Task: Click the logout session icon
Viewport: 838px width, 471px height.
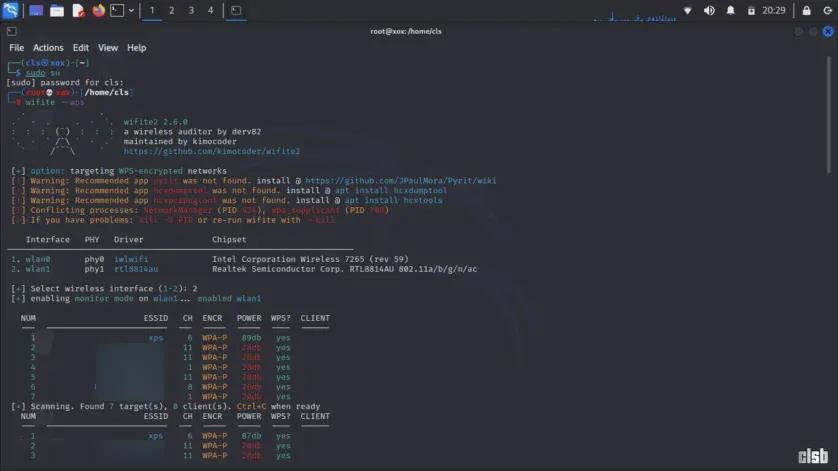Action: click(827, 10)
